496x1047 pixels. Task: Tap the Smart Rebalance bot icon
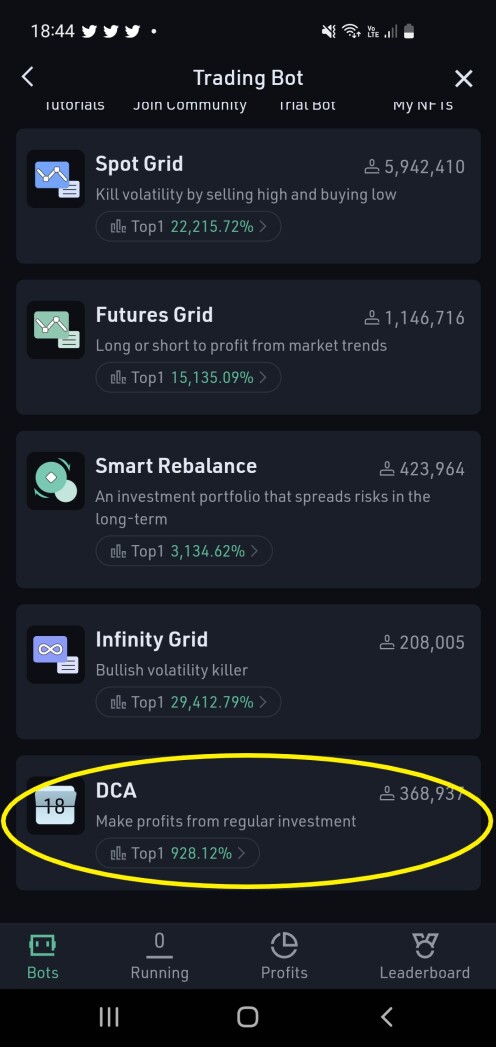point(56,481)
